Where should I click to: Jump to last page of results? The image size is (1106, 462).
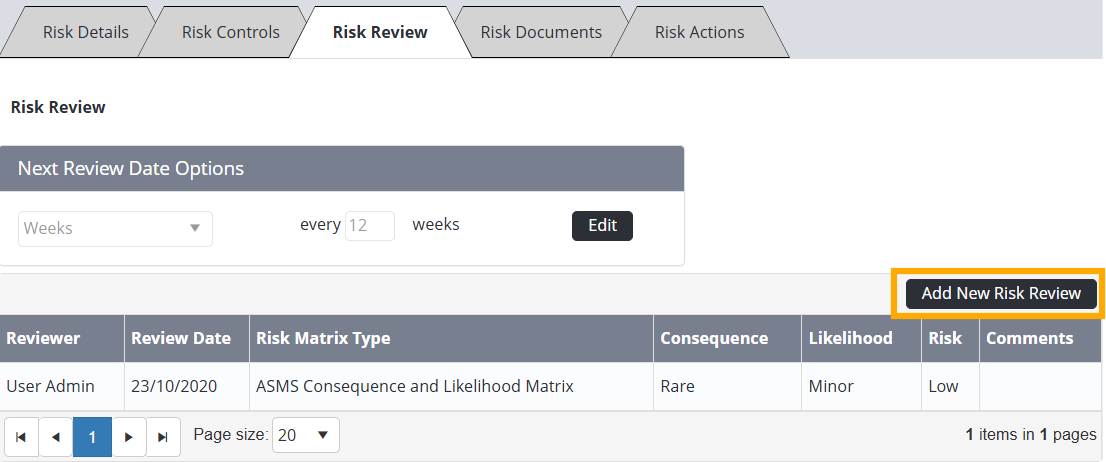[163, 437]
